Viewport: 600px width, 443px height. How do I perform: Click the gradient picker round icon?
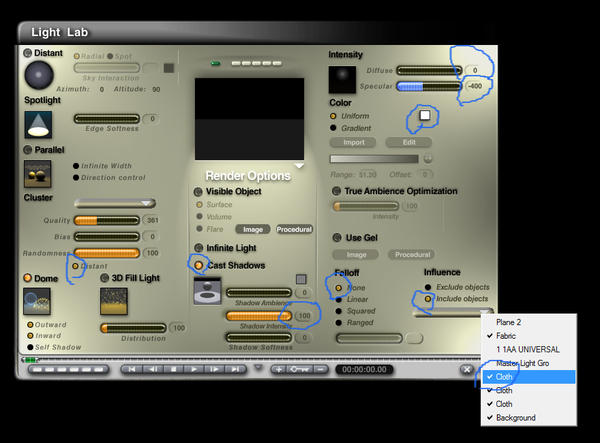[428, 158]
